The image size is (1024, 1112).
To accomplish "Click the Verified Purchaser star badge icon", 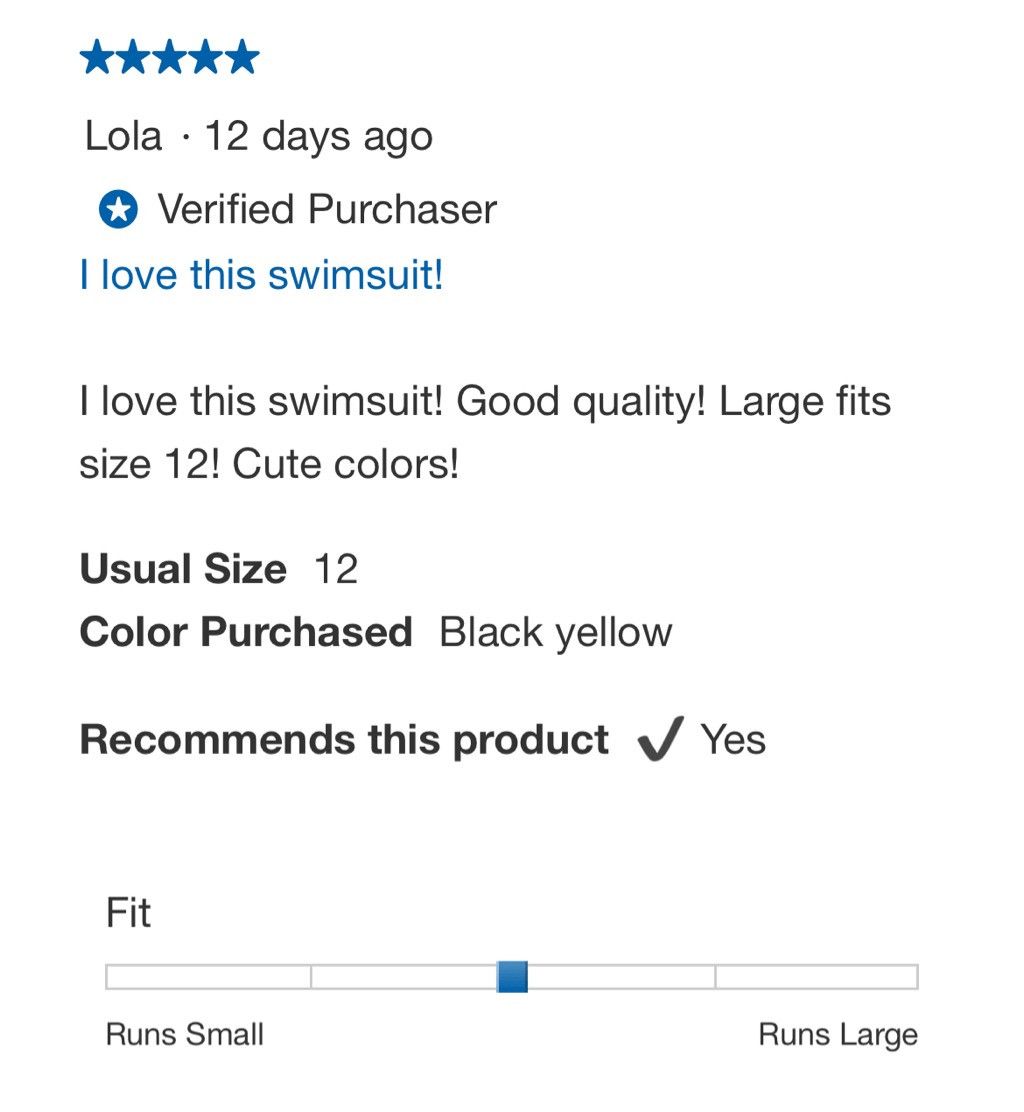I will click(118, 210).
